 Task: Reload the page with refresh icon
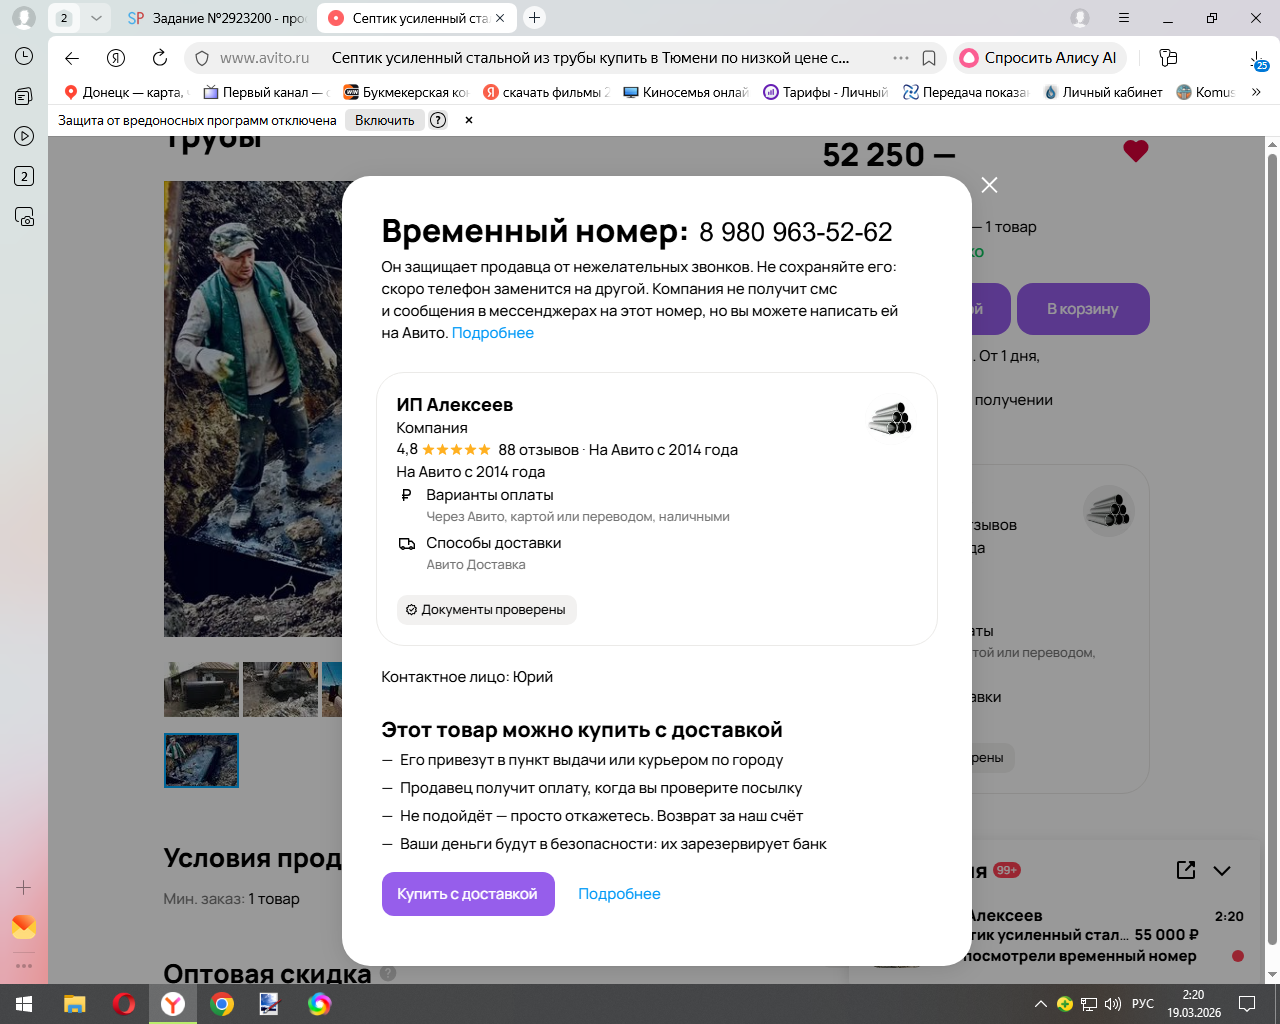click(160, 58)
